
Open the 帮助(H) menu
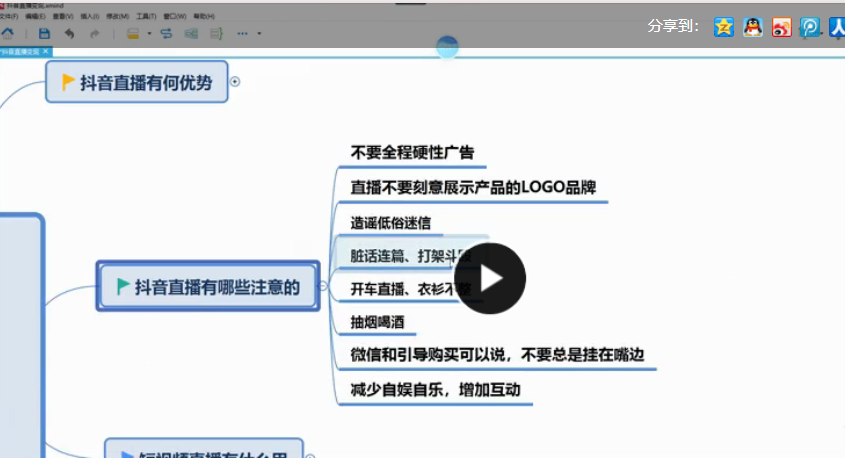pyautogui.click(x=204, y=16)
